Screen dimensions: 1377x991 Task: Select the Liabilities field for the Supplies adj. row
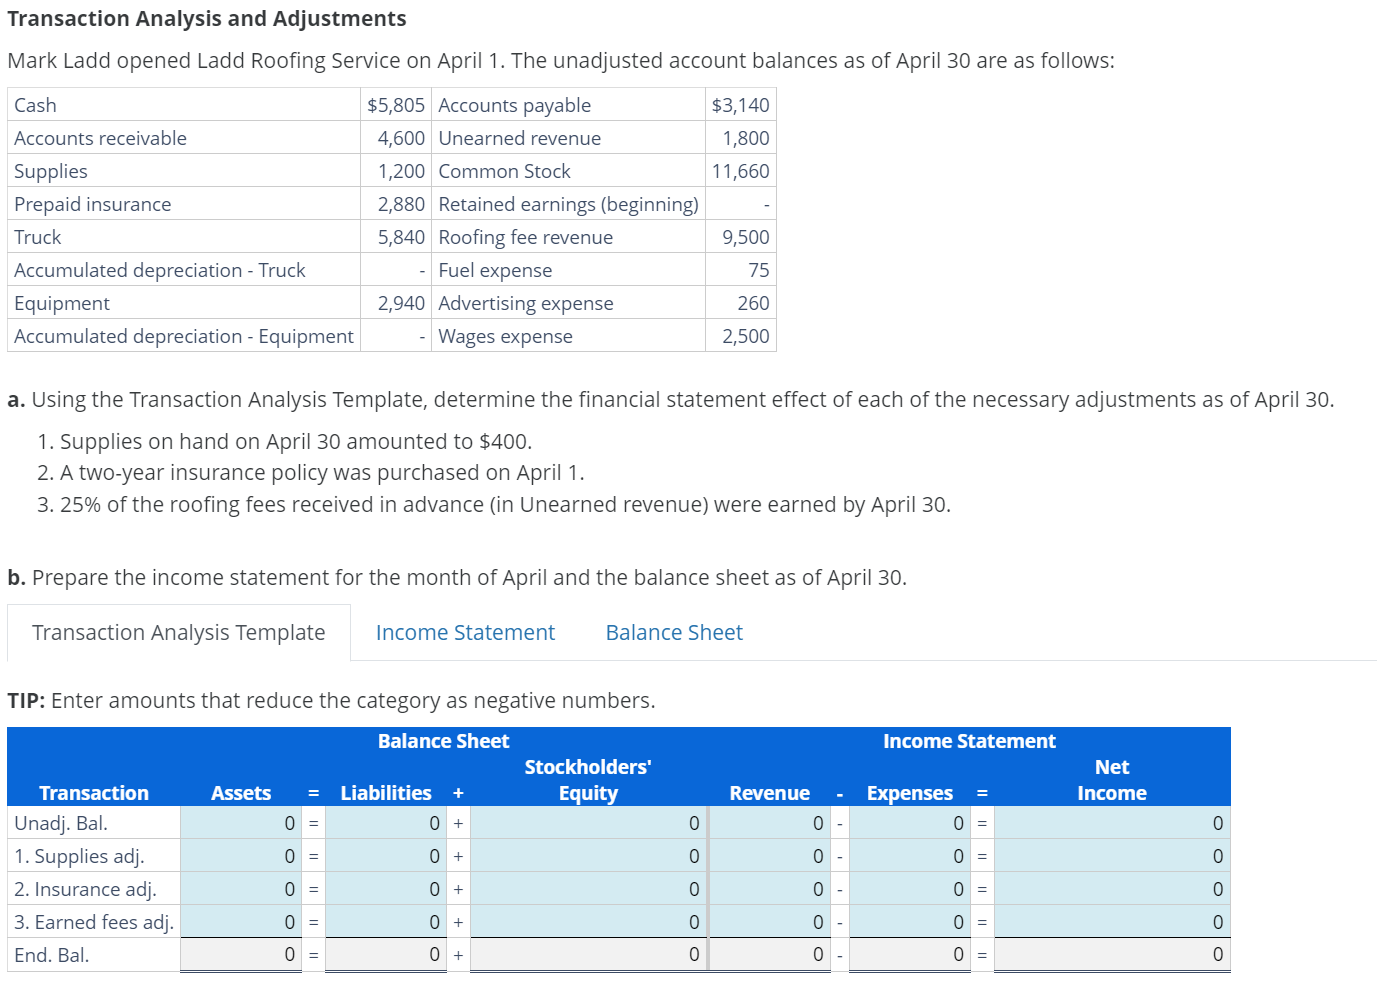click(385, 855)
